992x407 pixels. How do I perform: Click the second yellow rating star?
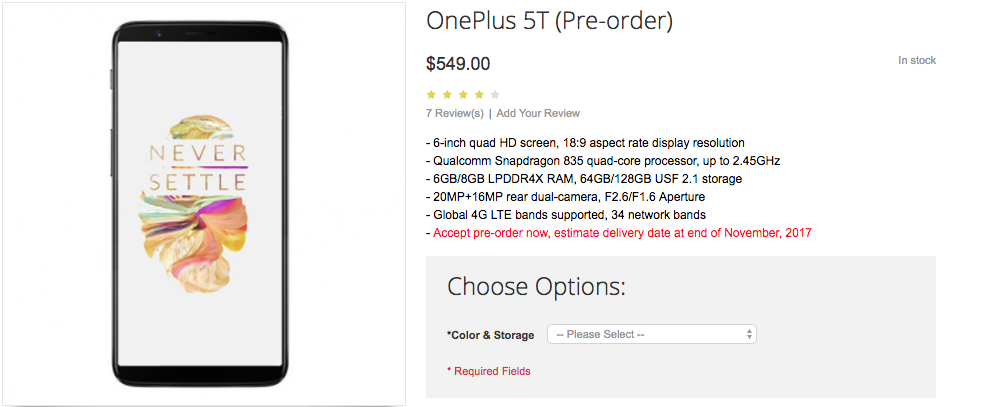point(447,94)
